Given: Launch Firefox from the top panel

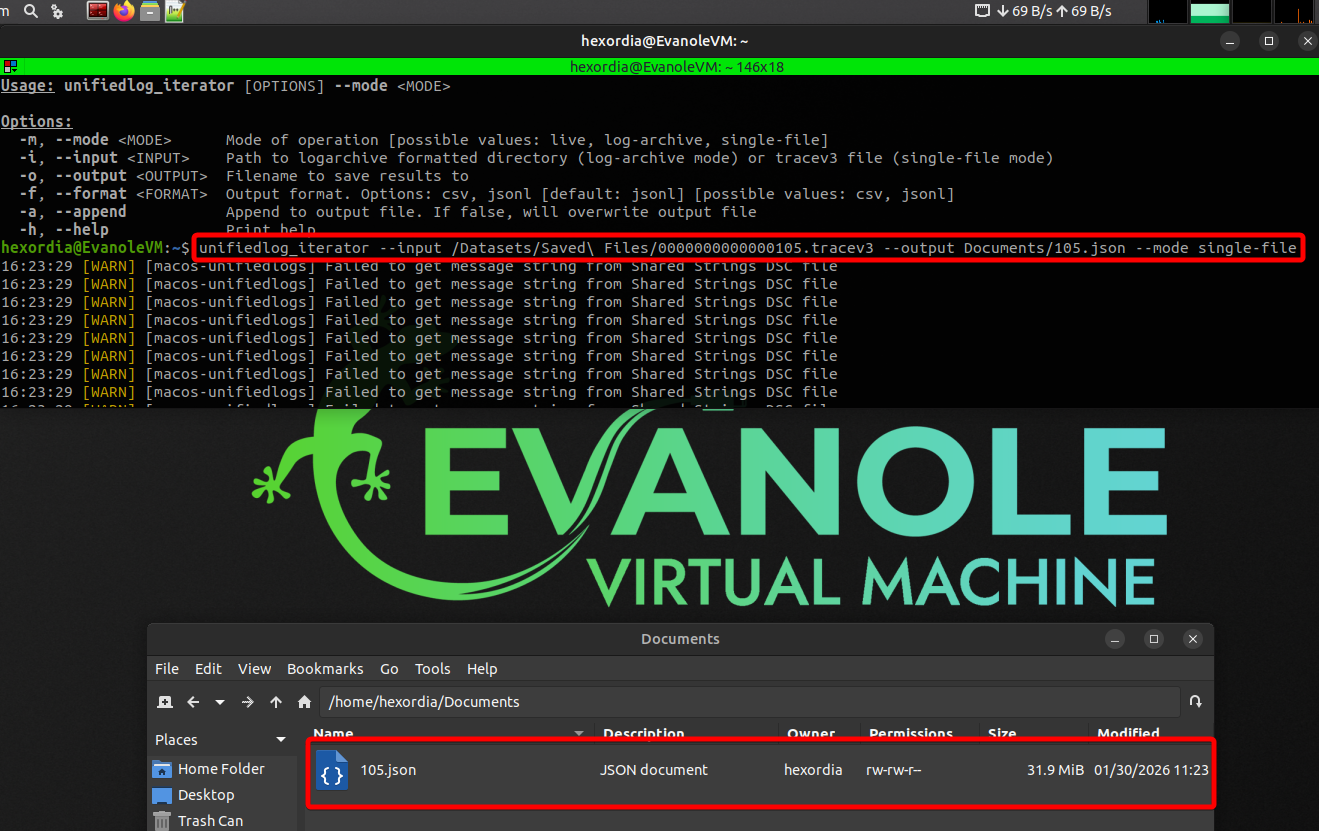Looking at the screenshot, I should (x=124, y=12).
